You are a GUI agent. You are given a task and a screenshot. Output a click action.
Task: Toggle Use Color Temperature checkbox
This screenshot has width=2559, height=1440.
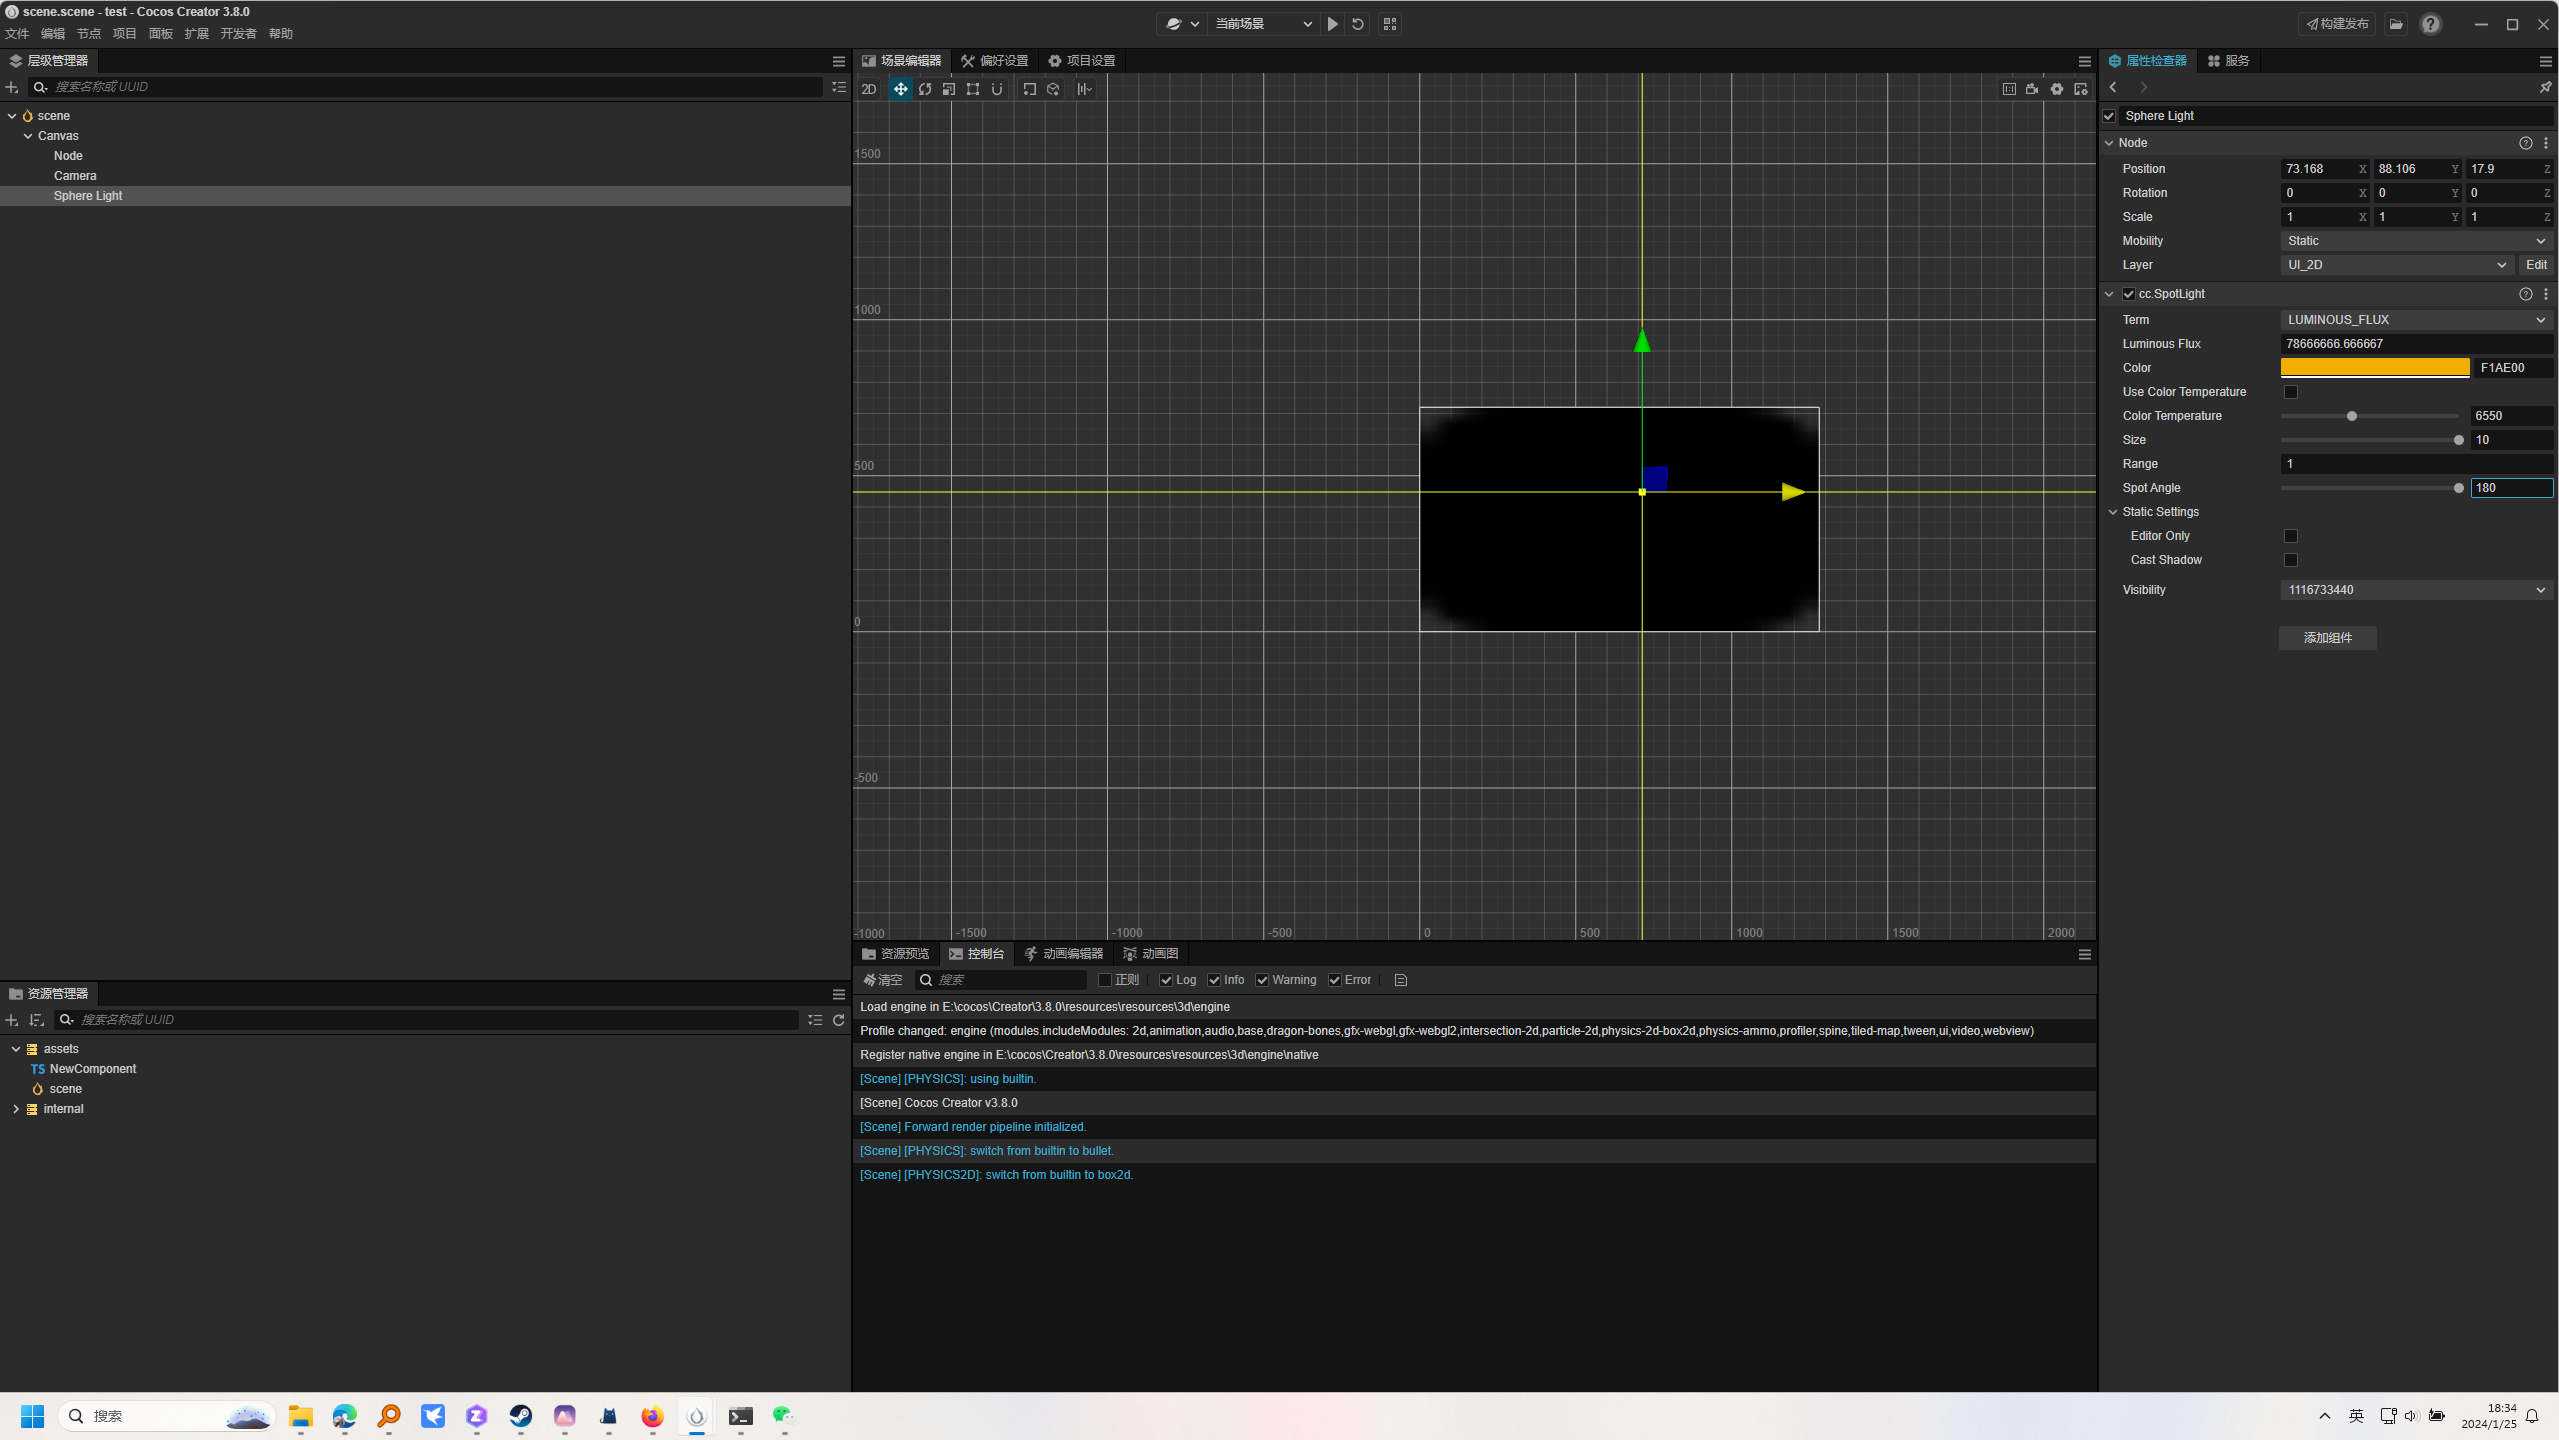click(x=2291, y=392)
